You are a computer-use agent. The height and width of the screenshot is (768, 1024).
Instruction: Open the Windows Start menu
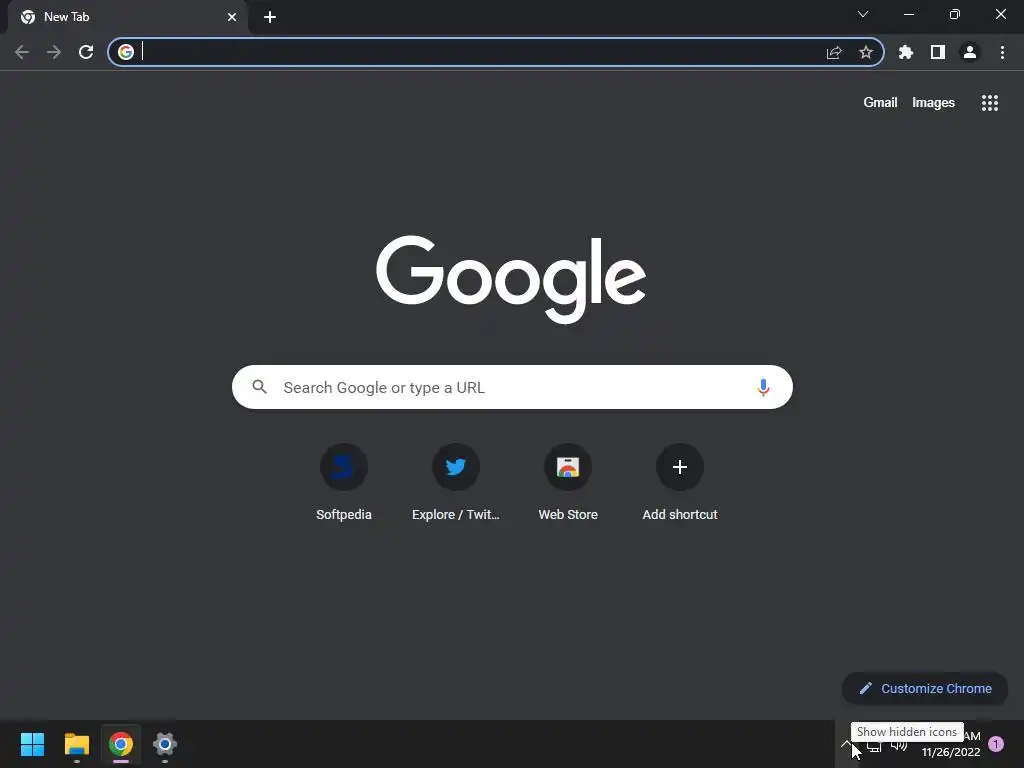[x=33, y=744]
